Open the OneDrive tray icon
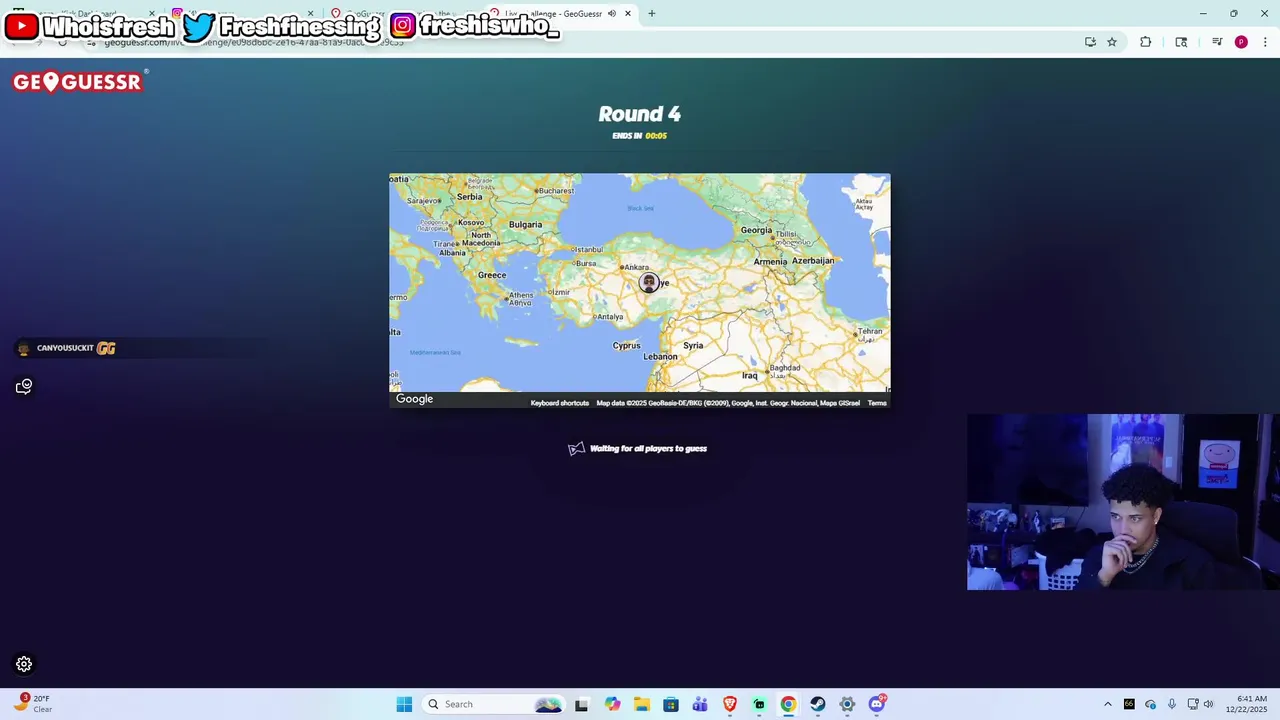The image size is (1280, 720). click(x=1150, y=704)
